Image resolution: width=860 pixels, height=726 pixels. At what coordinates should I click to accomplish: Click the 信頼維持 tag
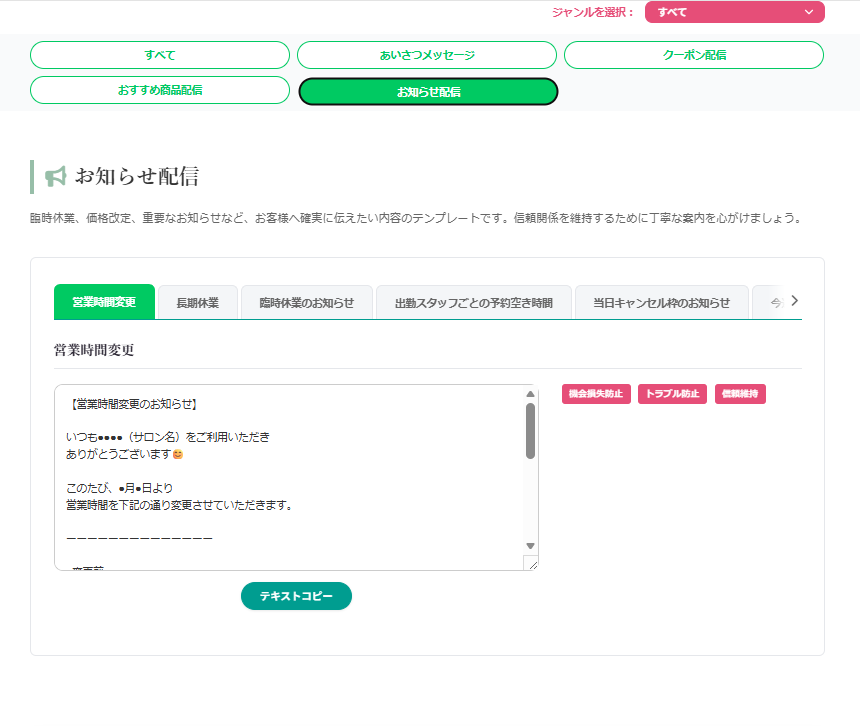click(740, 394)
